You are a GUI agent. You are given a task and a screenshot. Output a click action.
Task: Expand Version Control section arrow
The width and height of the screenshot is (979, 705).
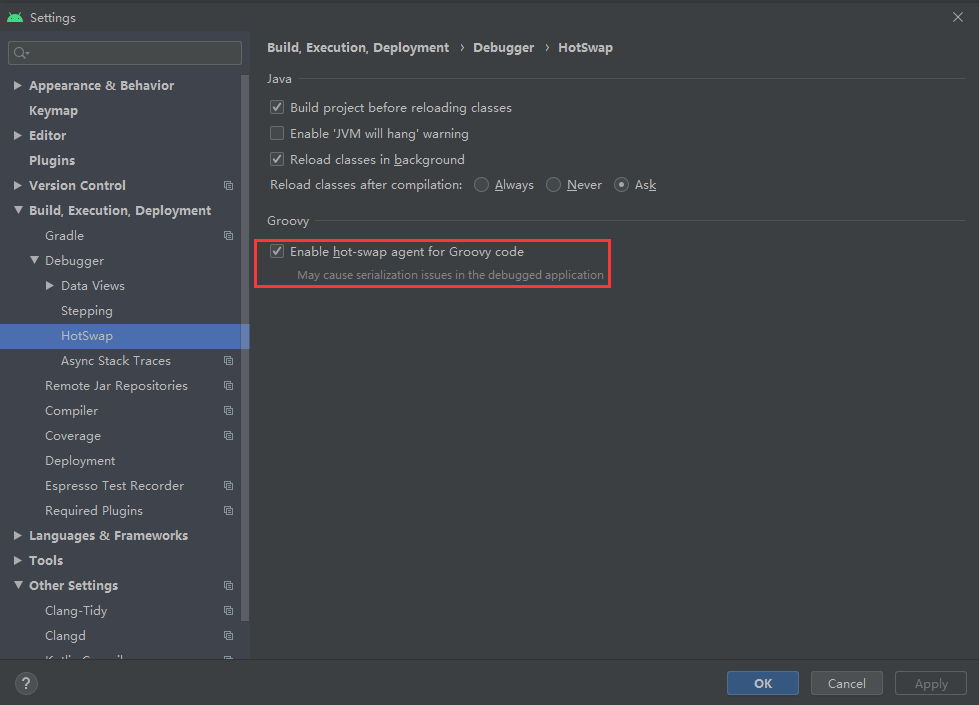click(x=18, y=185)
